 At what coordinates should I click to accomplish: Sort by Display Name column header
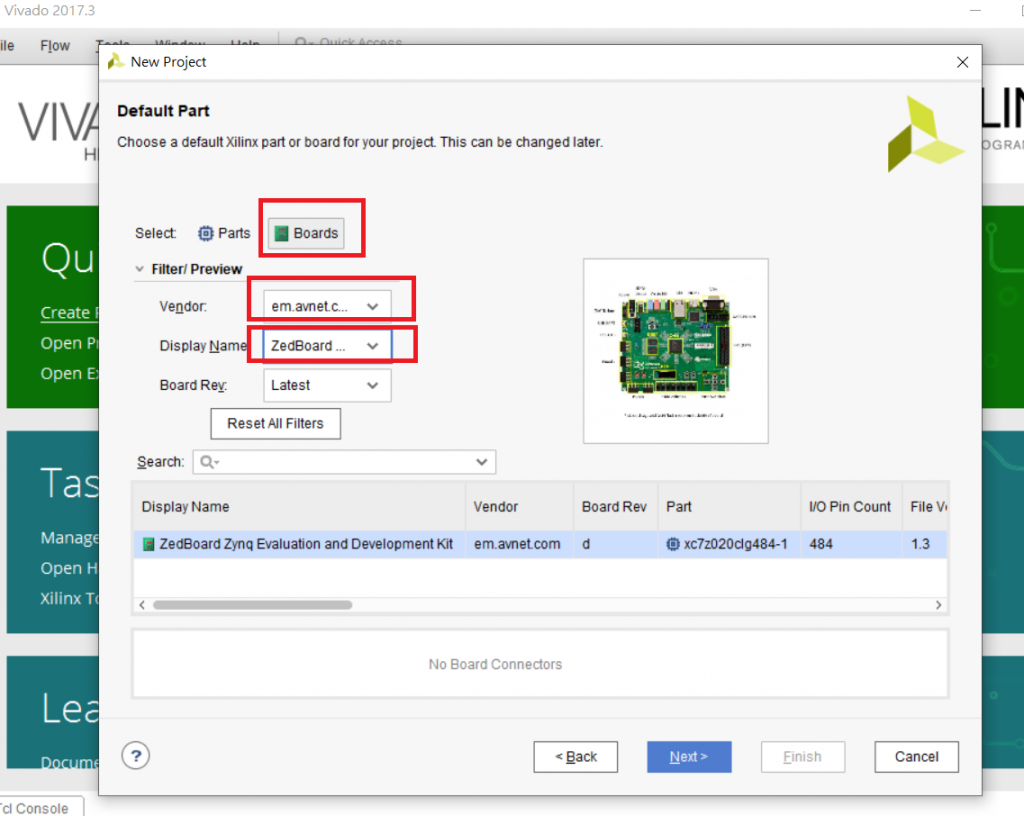(x=299, y=507)
